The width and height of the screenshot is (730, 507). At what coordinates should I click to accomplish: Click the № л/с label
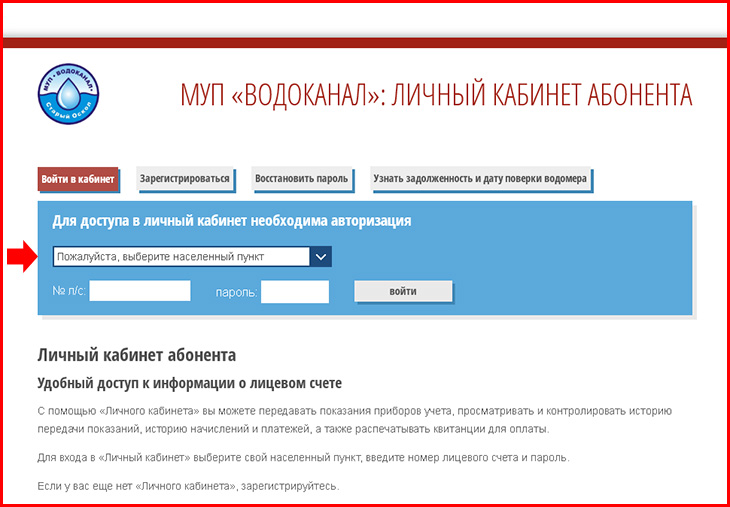click(x=69, y=291)
